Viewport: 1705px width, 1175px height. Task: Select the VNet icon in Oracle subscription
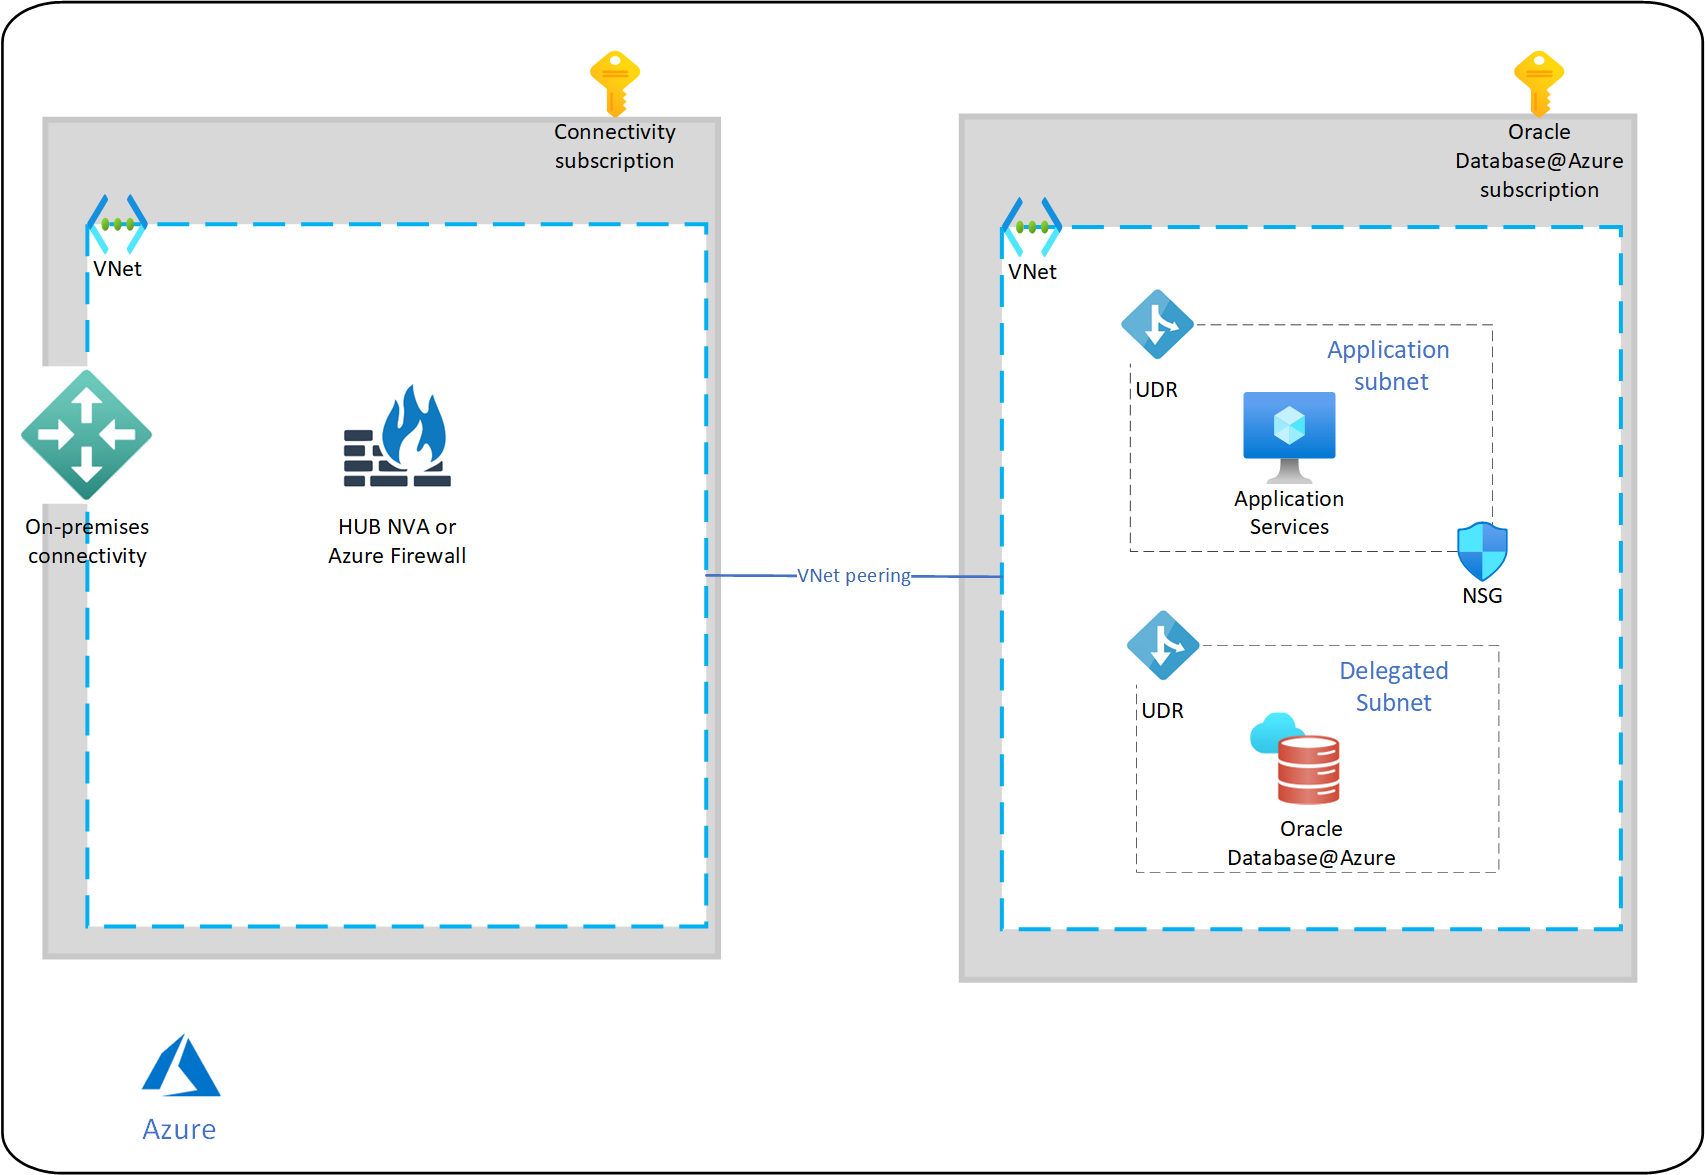(1032, 228)
